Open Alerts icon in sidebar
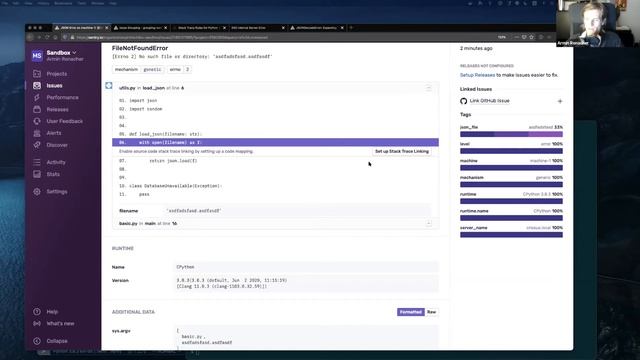Screen dimensions: 640x360 tap(37, 133)
